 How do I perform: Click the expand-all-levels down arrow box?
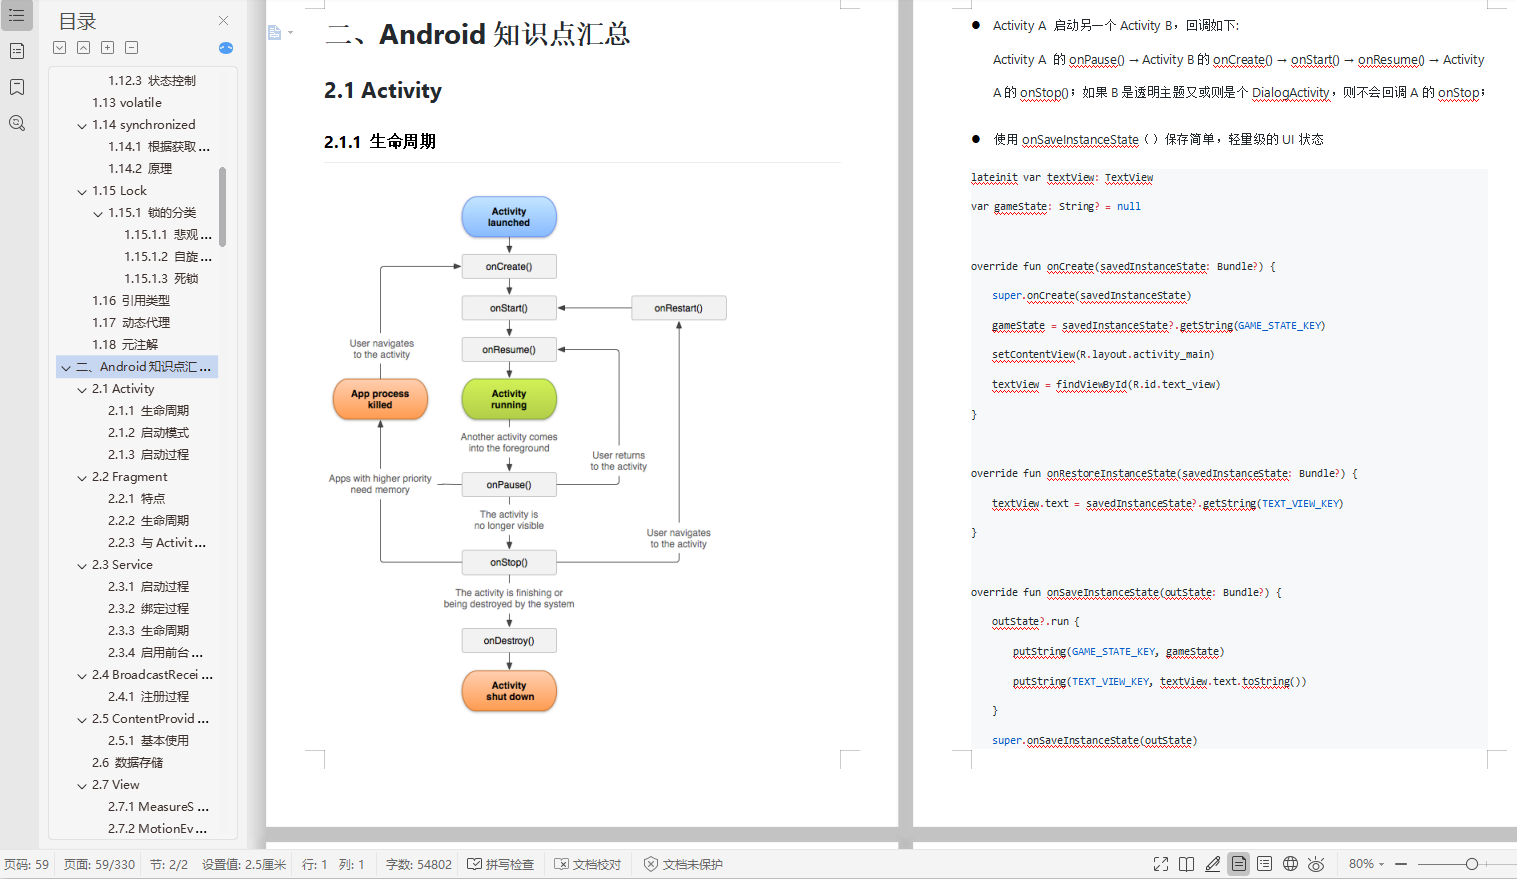60,48
